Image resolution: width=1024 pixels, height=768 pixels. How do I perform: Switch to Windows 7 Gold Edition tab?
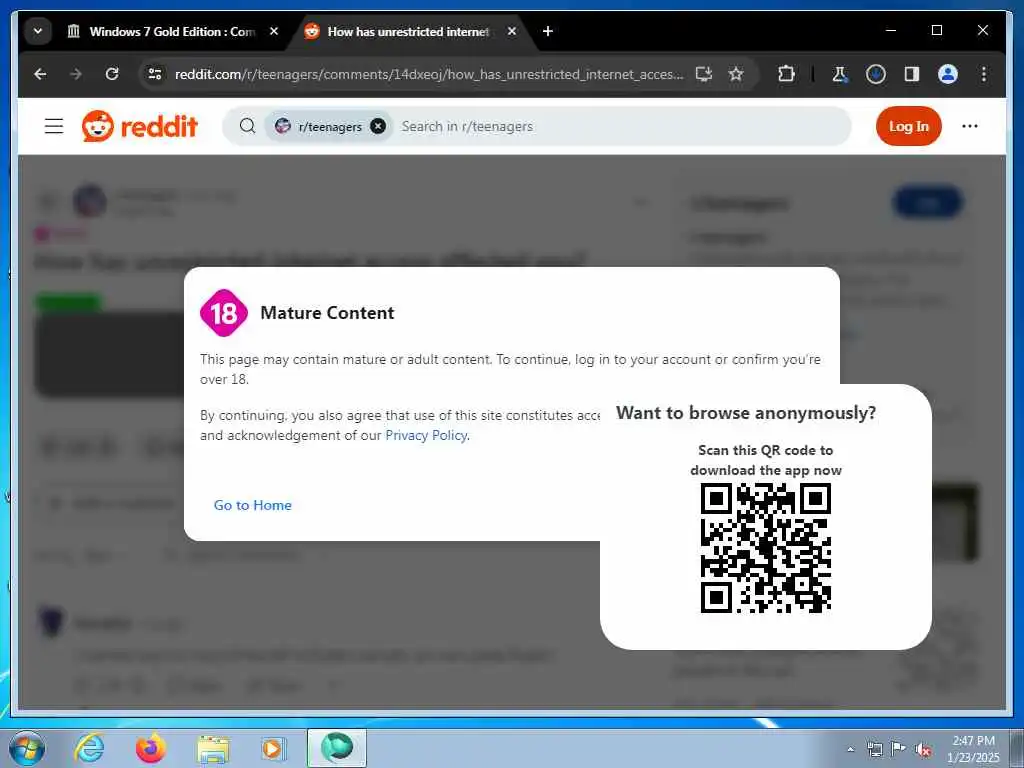pos(172,31)
